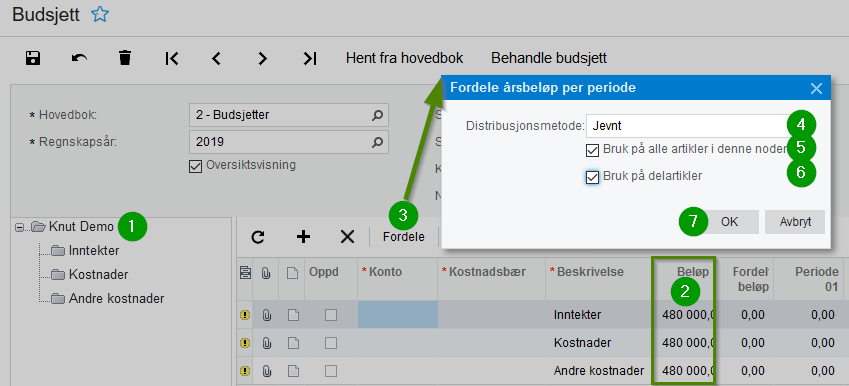849x386 pixels.
Task: Open Hovedbok lookup search
Action: (x=377, y=115)
